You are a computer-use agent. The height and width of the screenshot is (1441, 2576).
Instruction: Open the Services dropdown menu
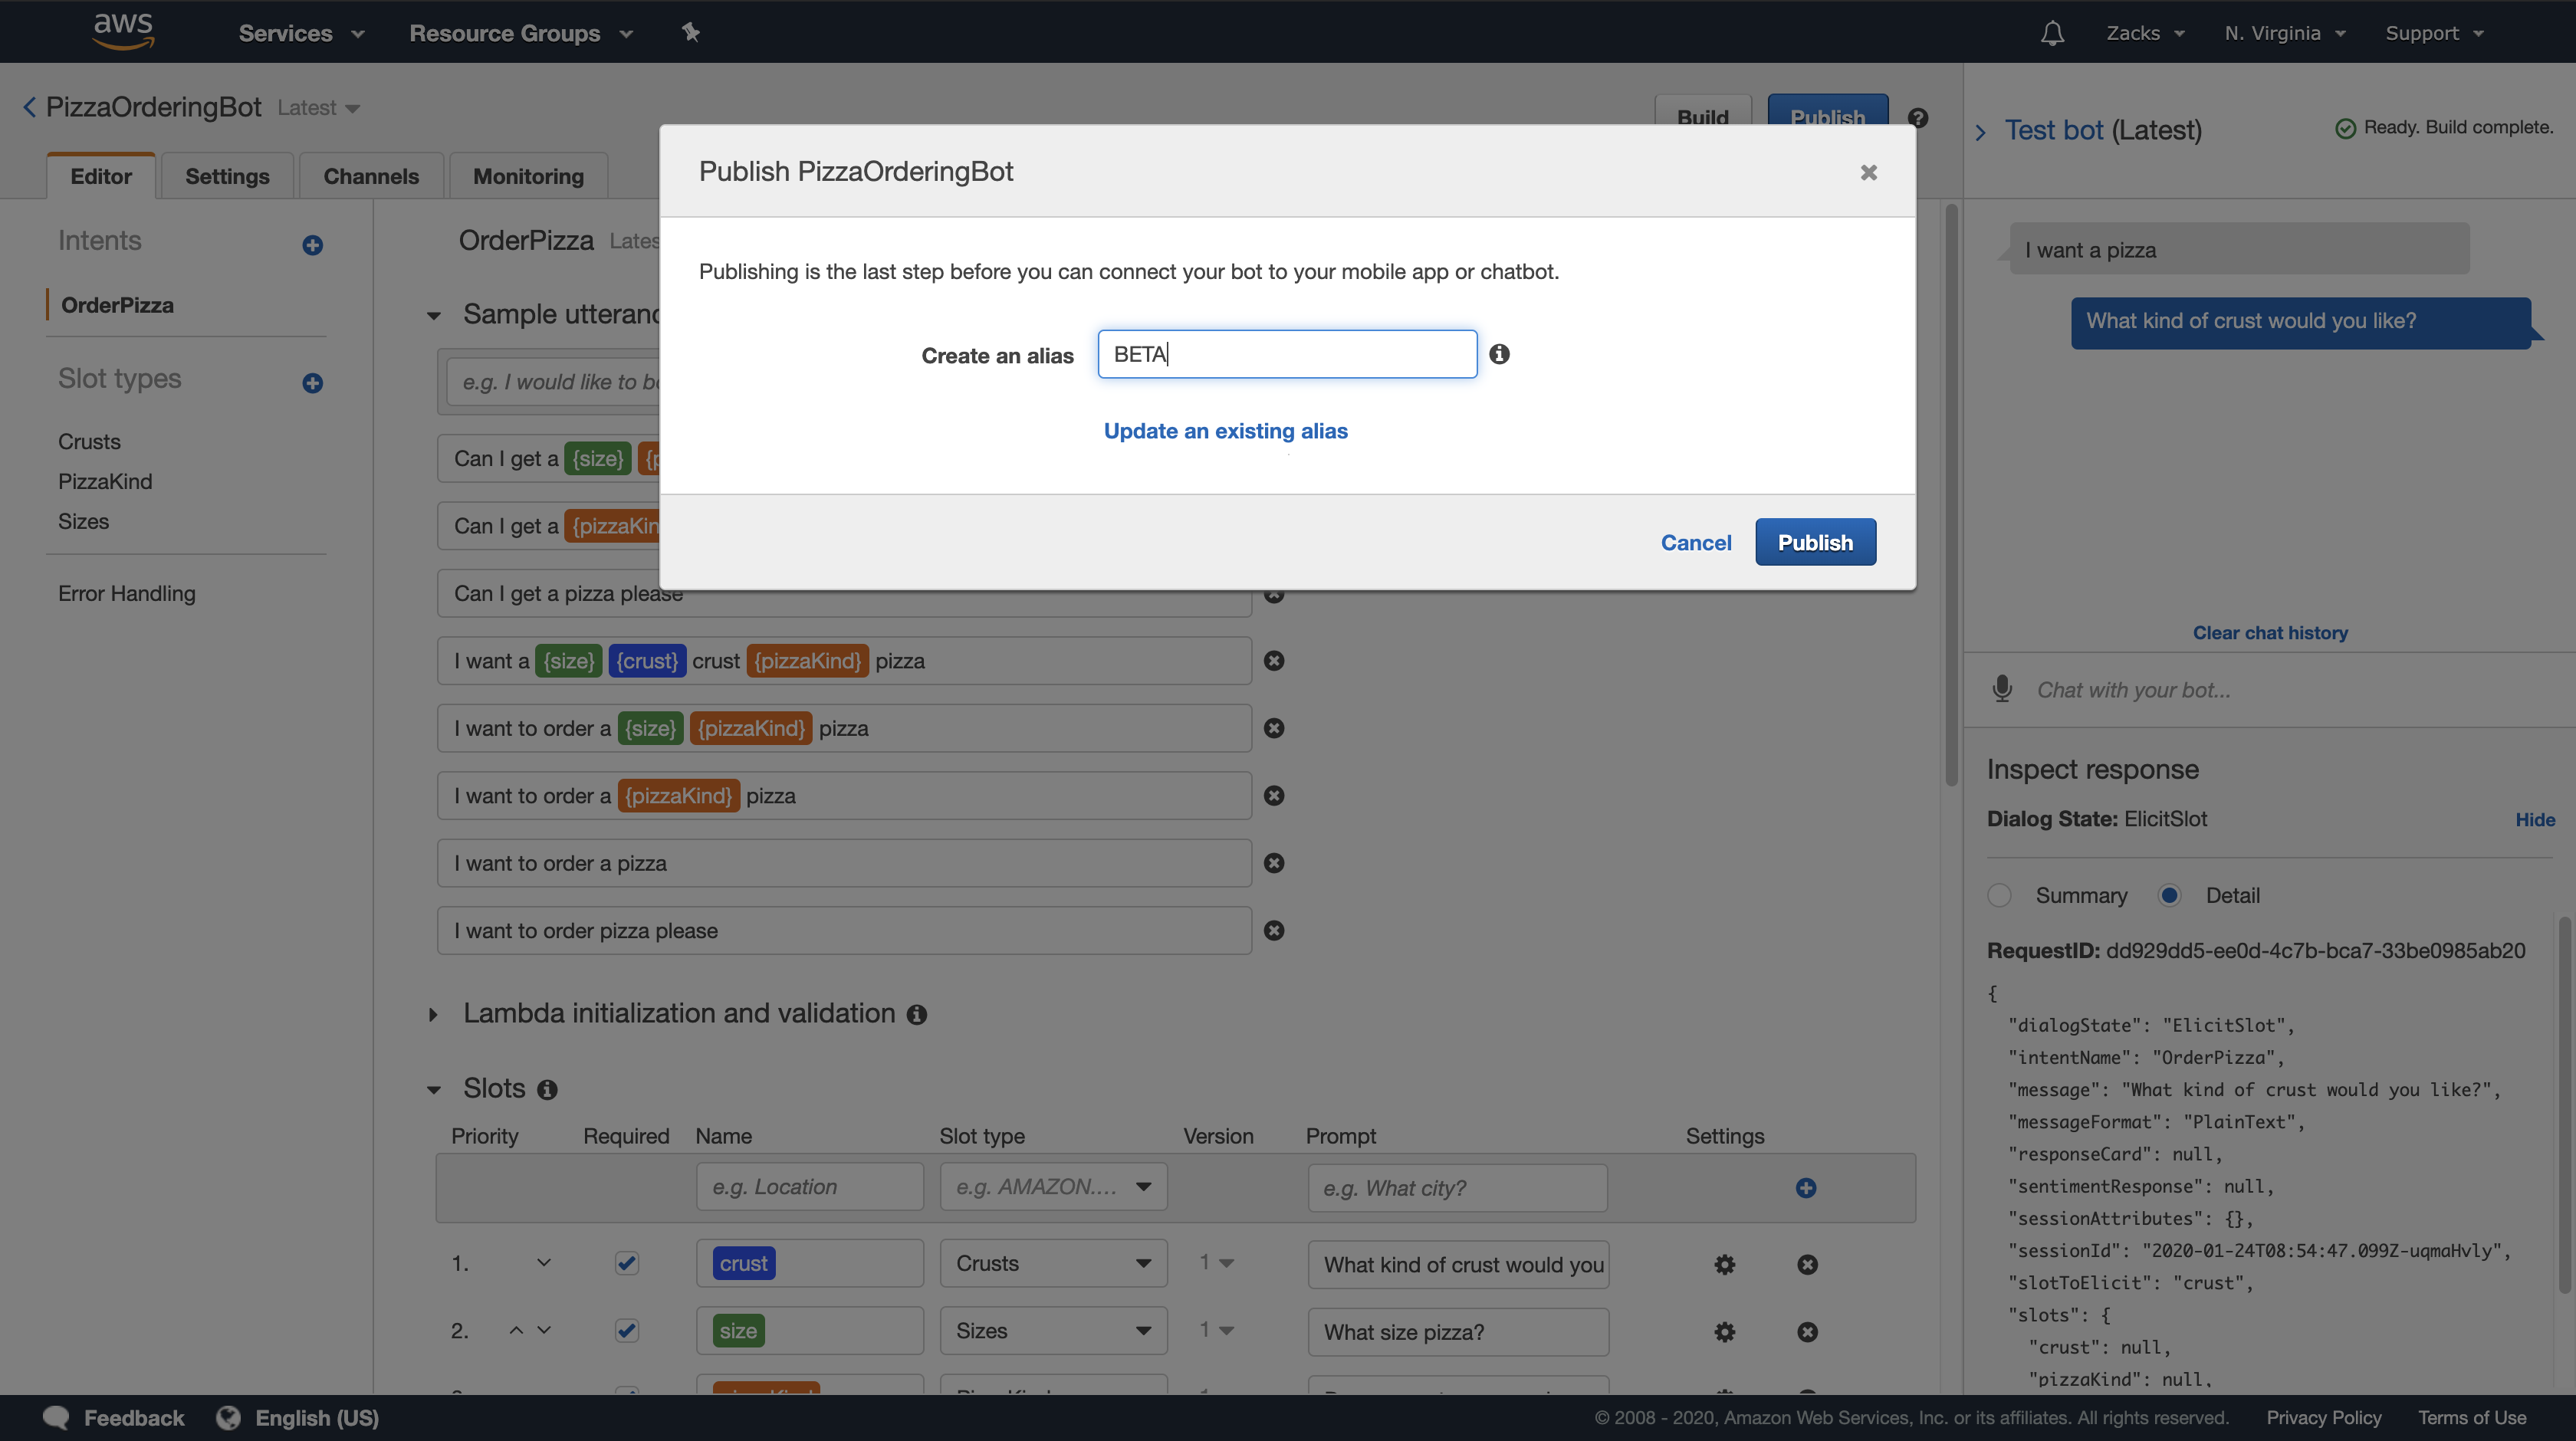(x=300, y=33)
